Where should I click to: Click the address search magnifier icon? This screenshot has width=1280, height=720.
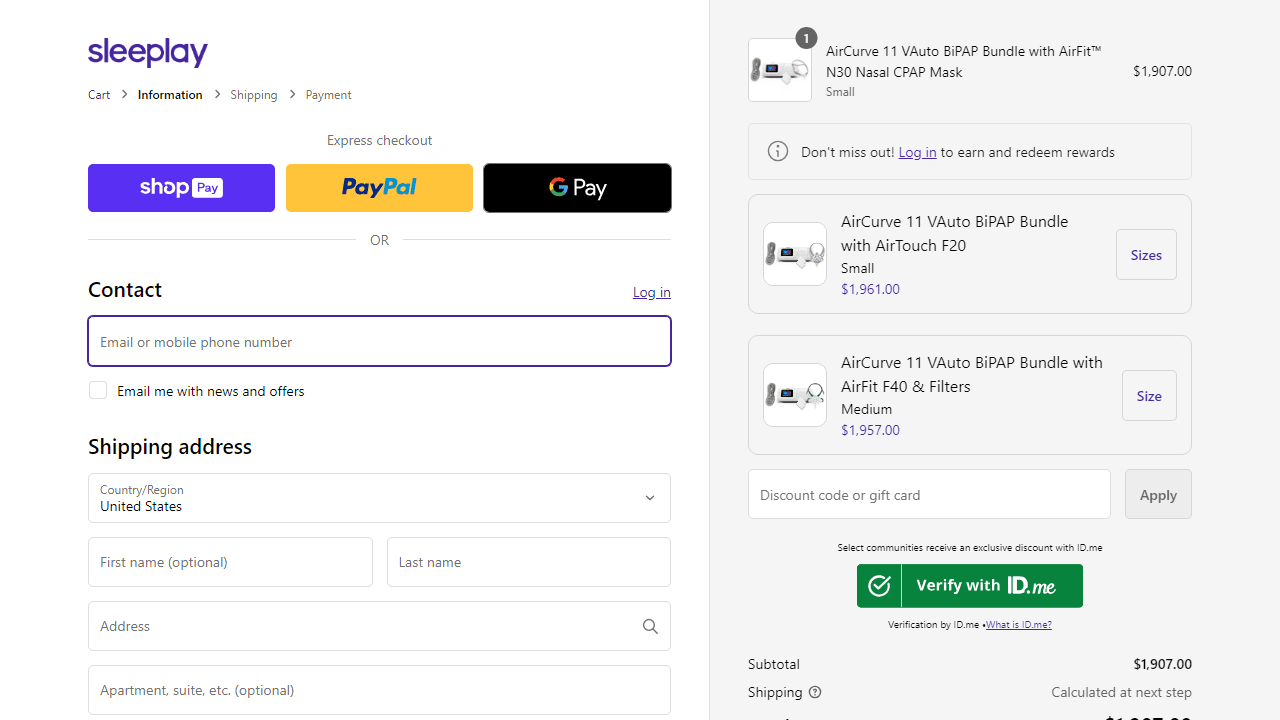point(650,626)
